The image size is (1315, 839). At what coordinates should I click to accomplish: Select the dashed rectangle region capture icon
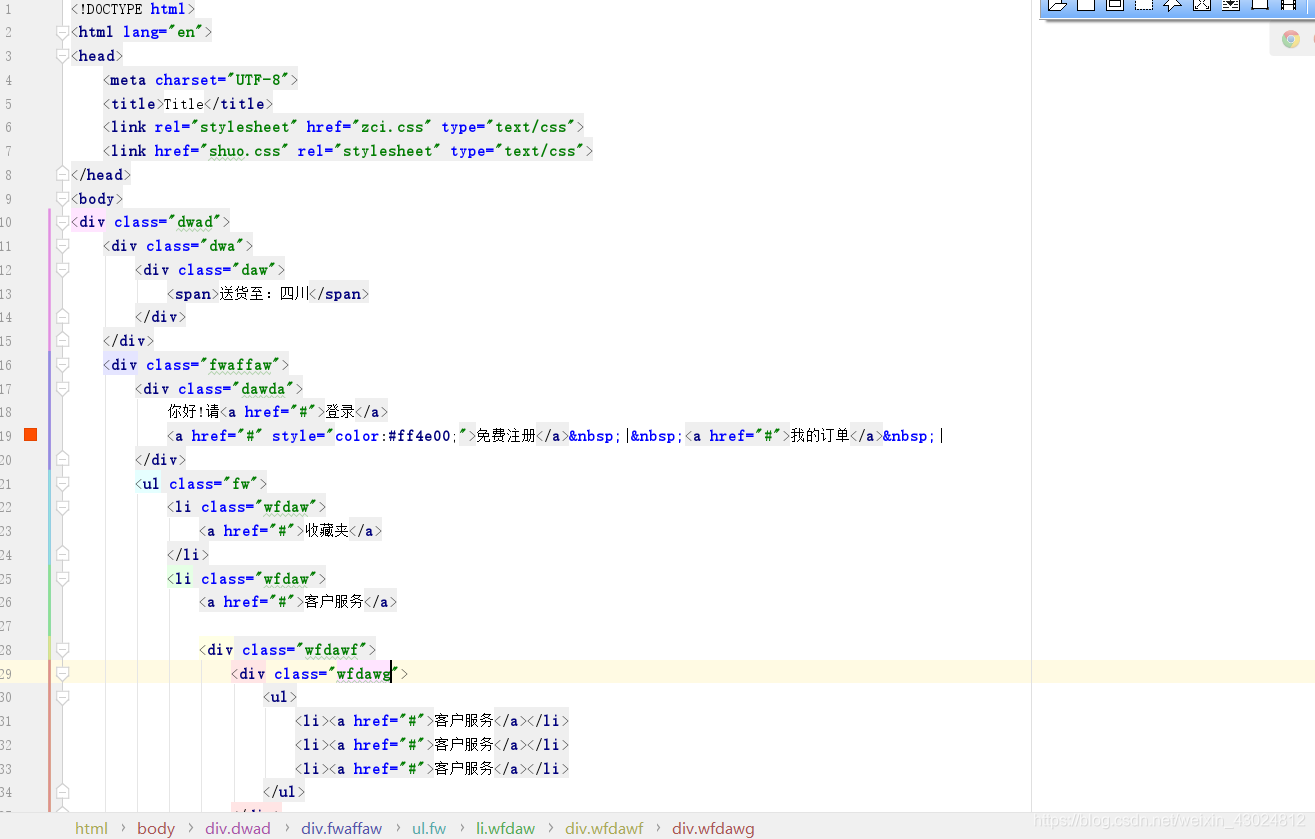1144,5
